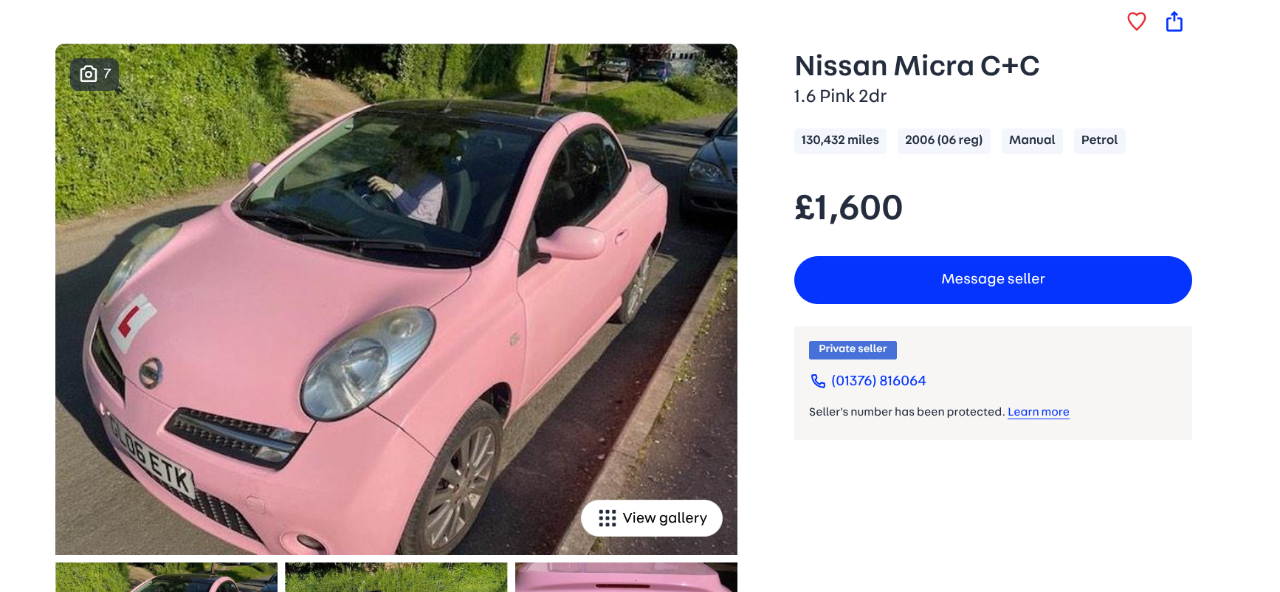Click the (01376) 816064 phone number
The width and height of the screenshot is (1280, 592).
pyautogui.click(x=878, y=381)
